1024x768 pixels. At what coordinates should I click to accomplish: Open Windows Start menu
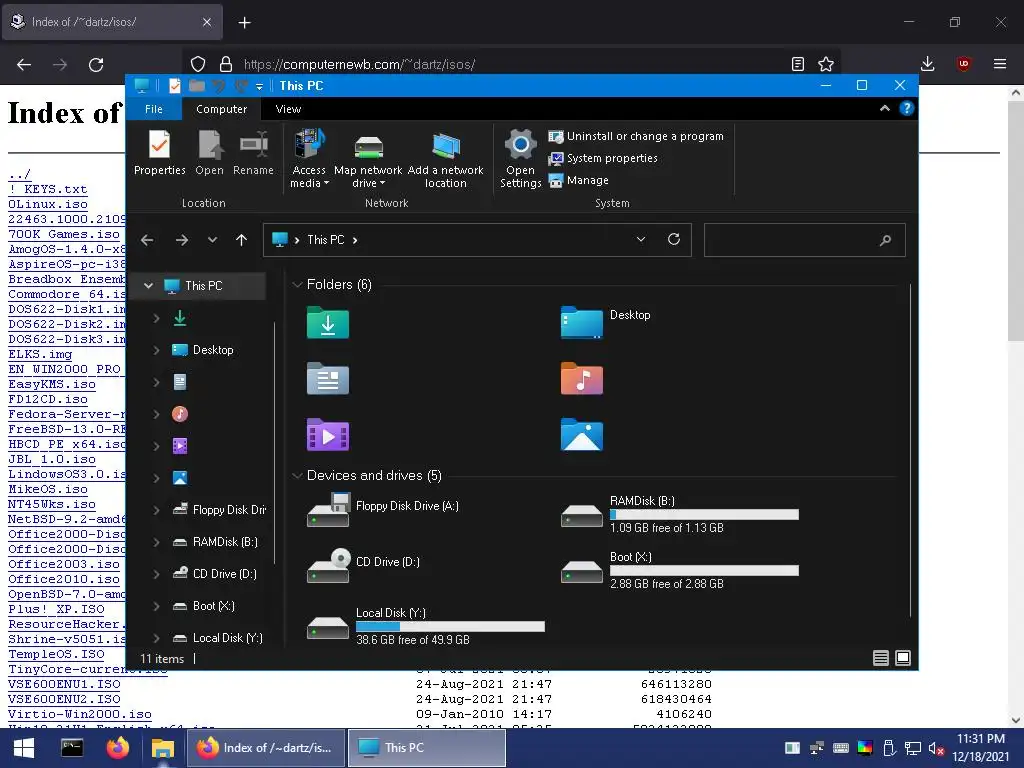[24, 748]
